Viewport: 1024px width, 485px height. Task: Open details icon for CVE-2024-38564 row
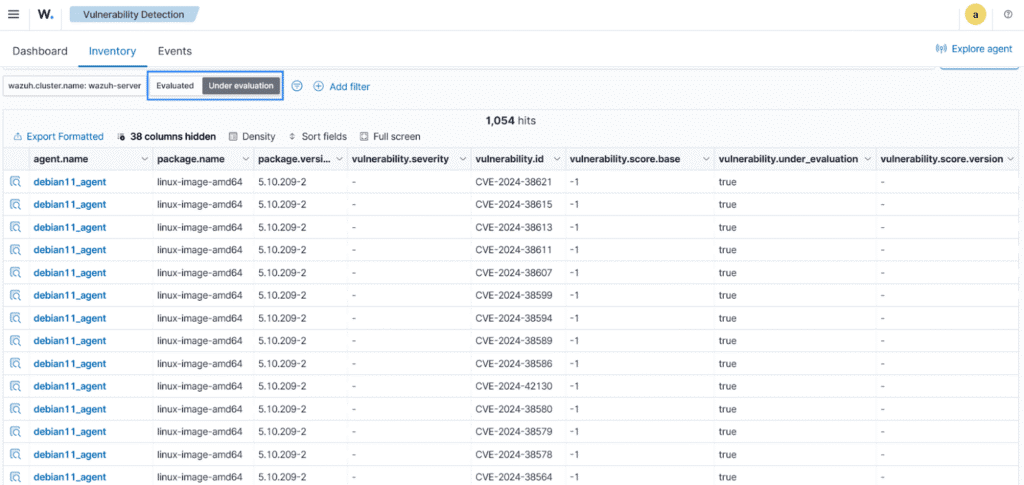tap(16, 477)
